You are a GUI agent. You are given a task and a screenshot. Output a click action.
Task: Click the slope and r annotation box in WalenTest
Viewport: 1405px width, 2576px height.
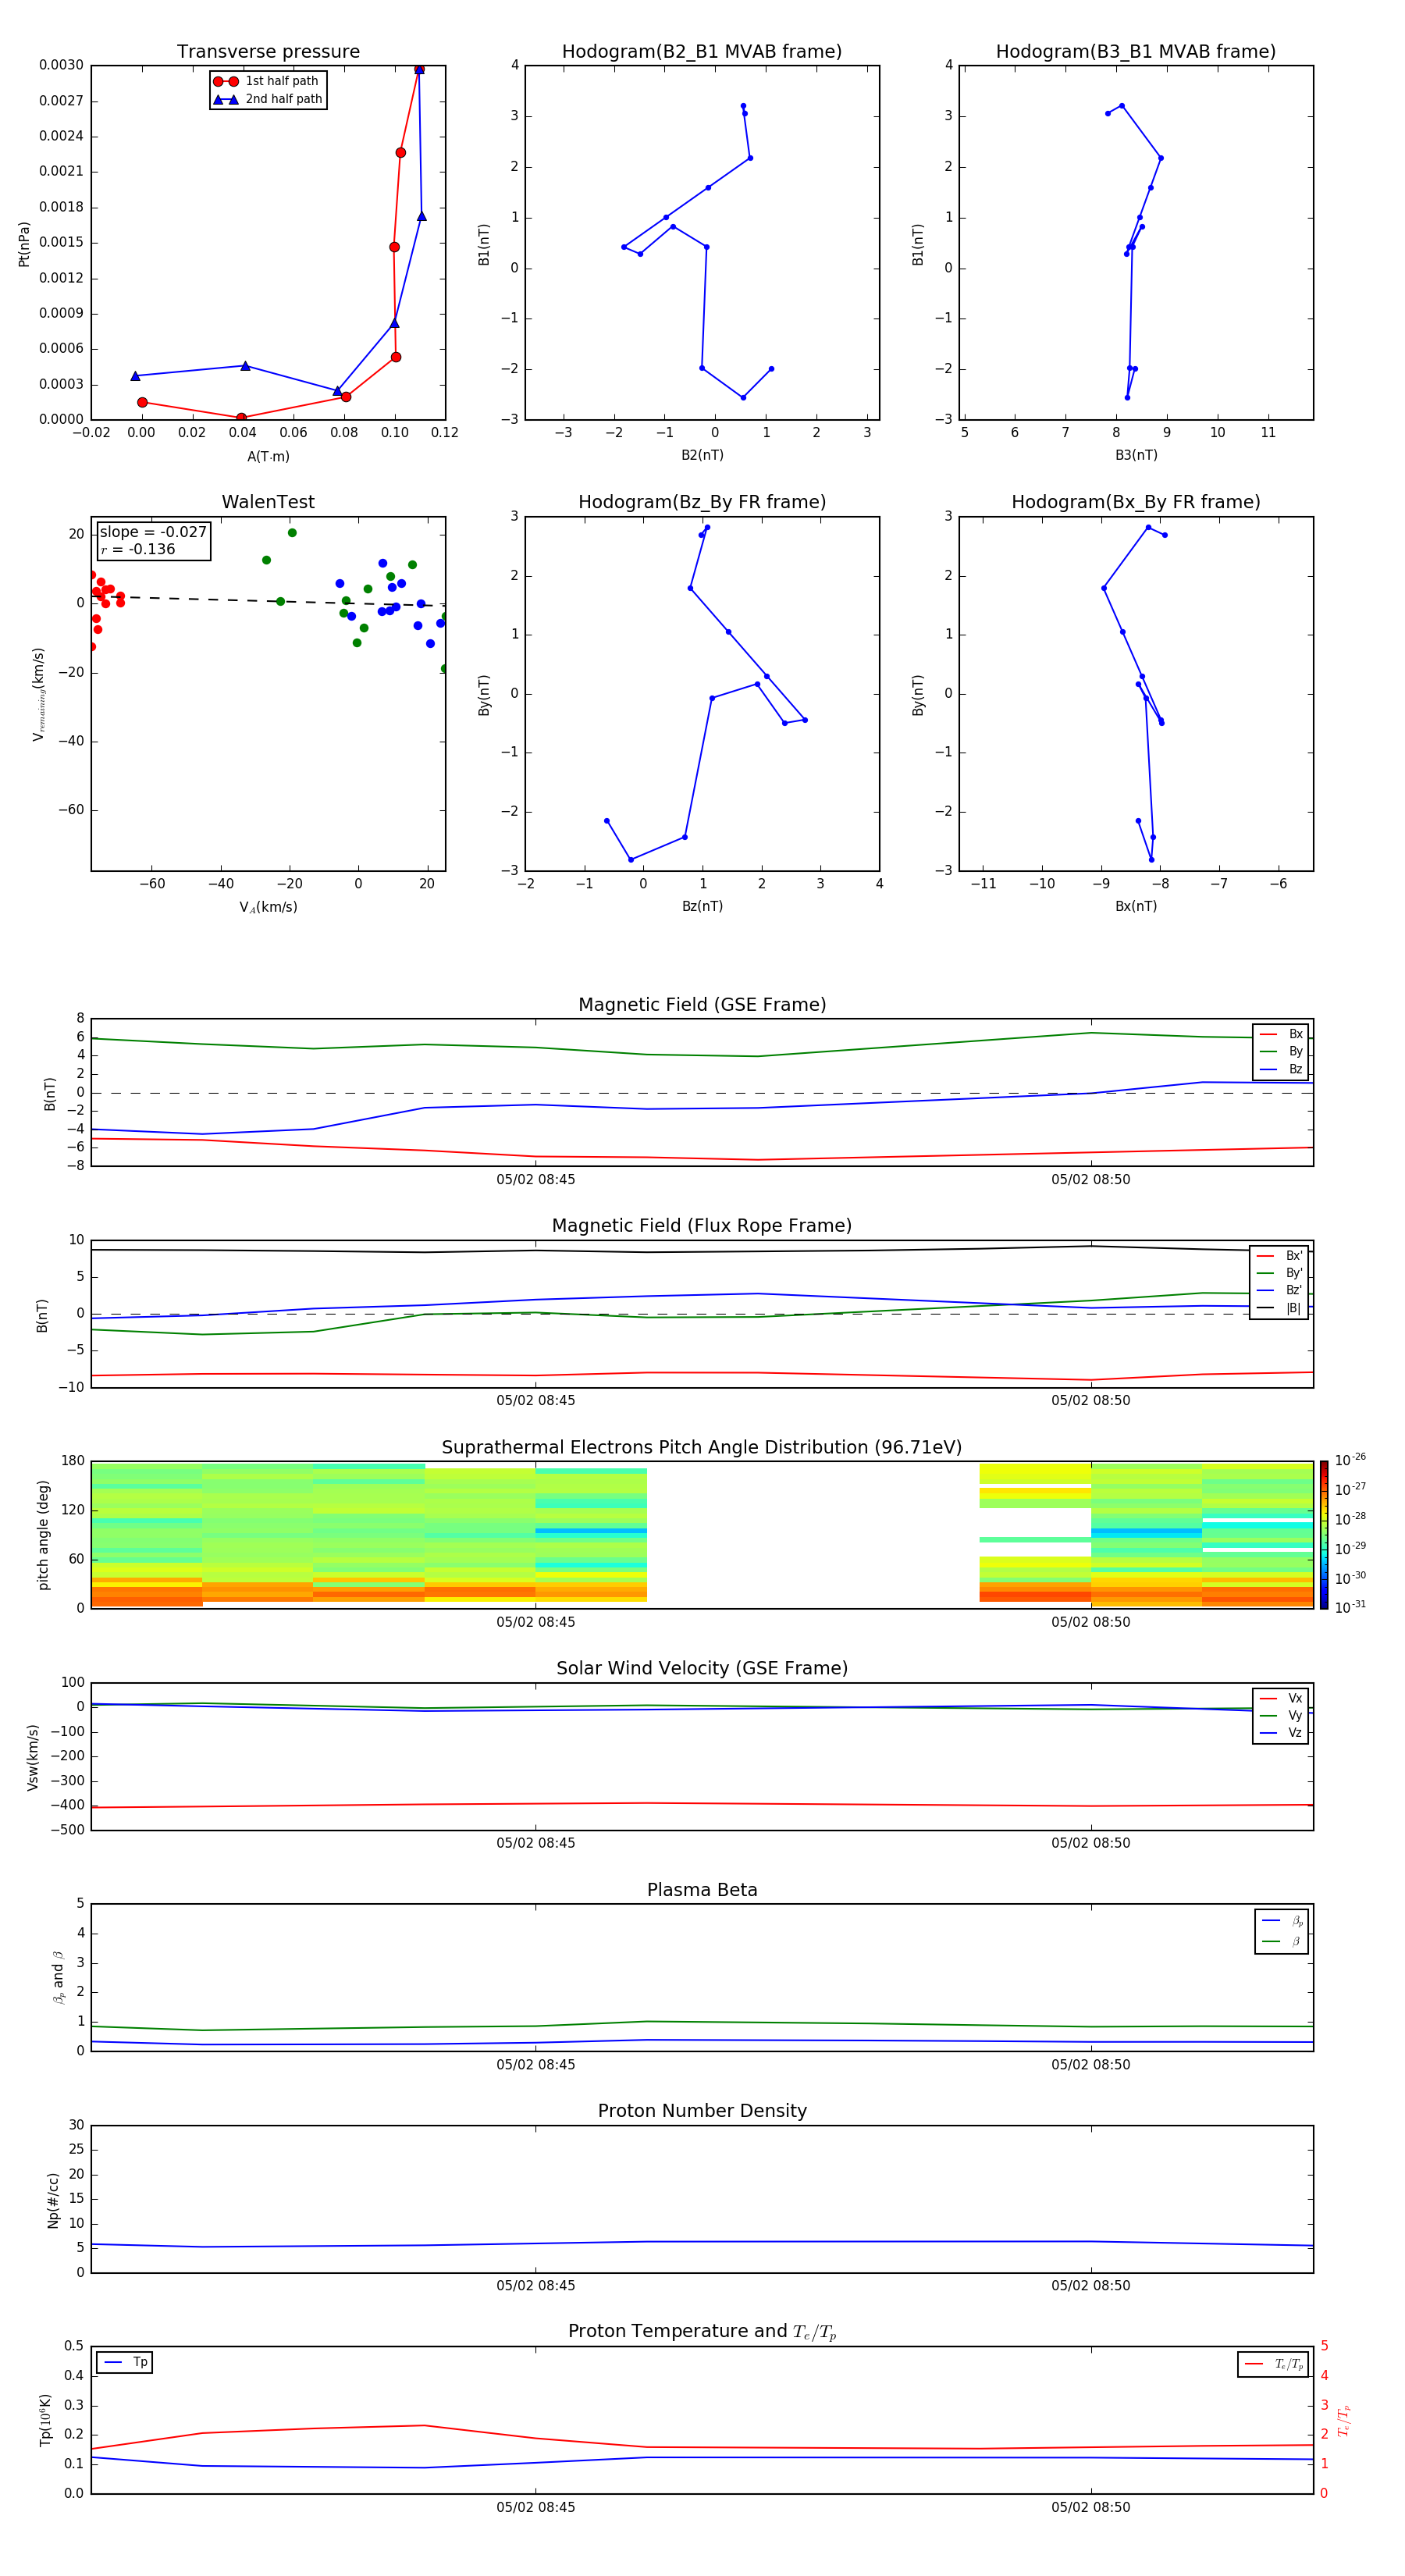click(x=152, y=540)
